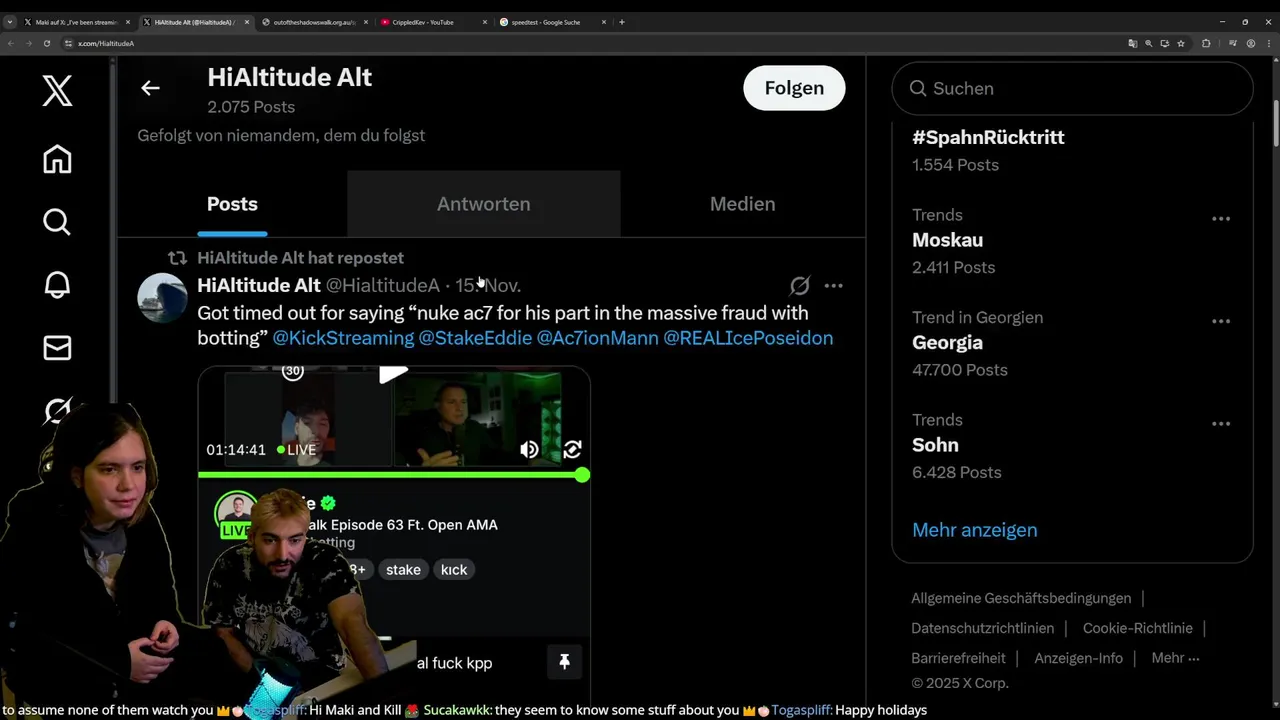Open the Chrome three-dot menu
1280x720 pixels.
click(1268, 43)
